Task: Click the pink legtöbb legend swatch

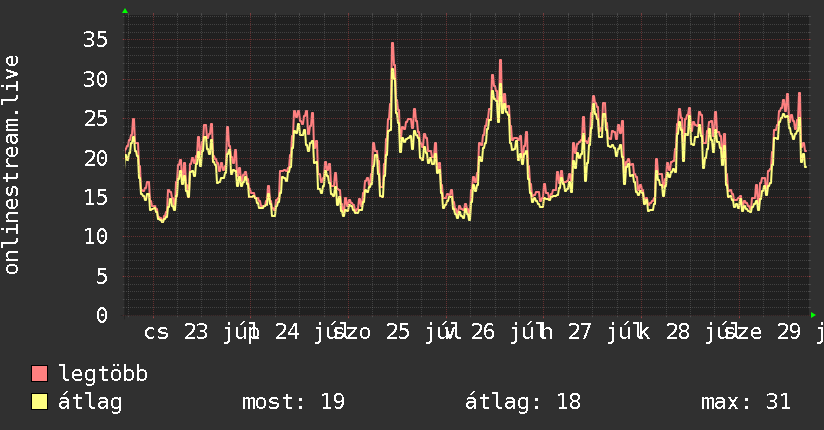Action: pos(39,374)
